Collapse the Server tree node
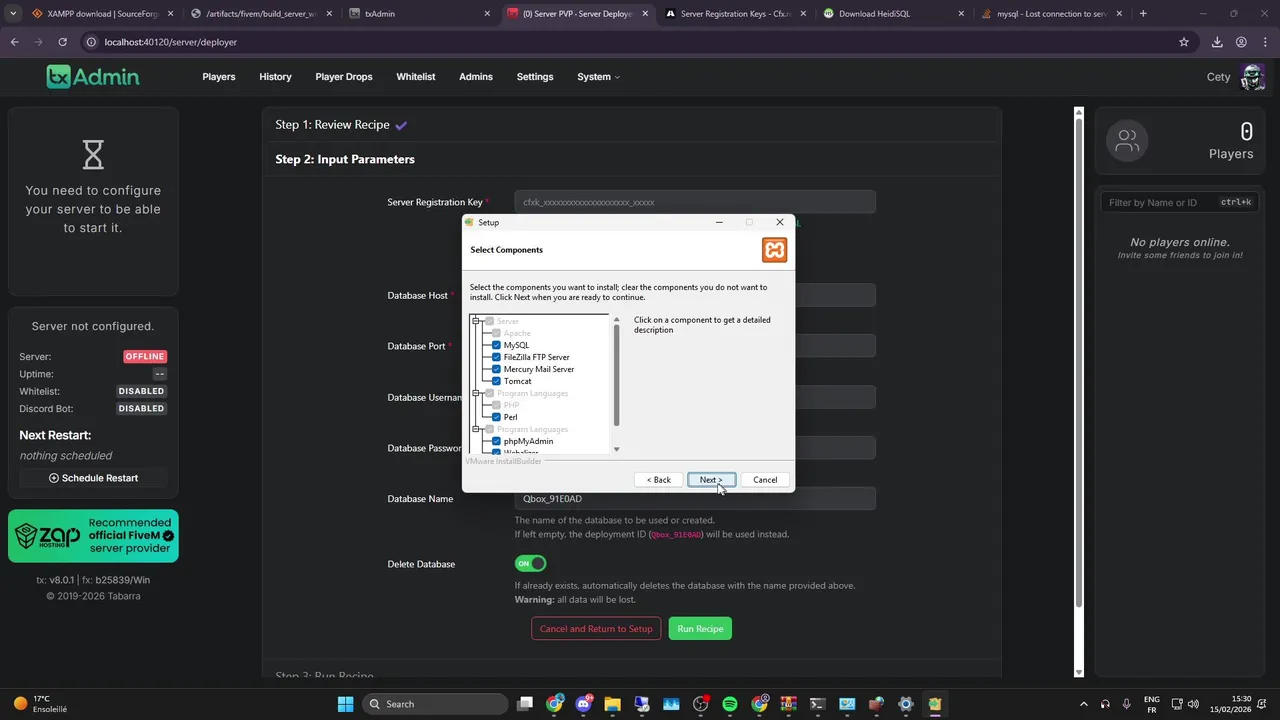Image resolution: width=1280 pixels, height=720 pixels. (x=477, y=321)
